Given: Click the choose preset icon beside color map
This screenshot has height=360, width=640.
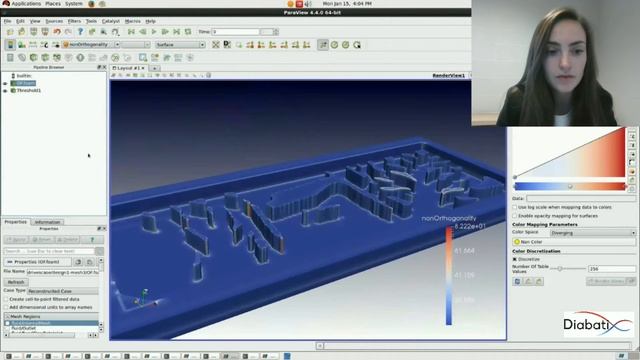Looking at the screenshot, I should (633, 171).
